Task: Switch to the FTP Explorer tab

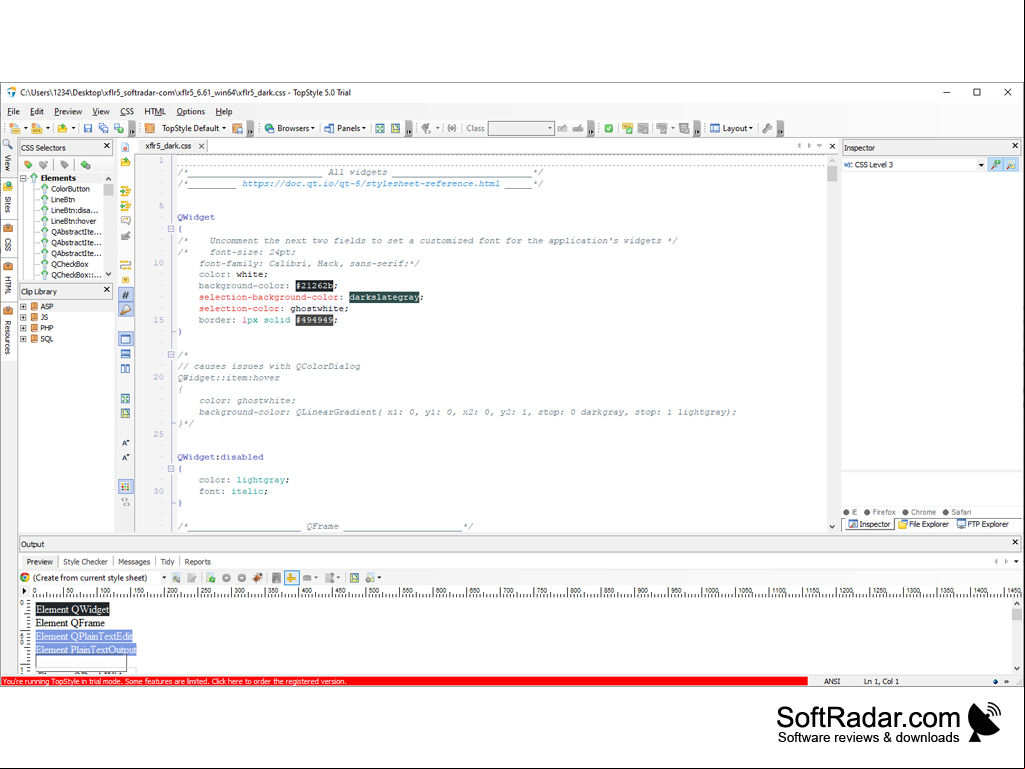Action: tap(983, 524)
